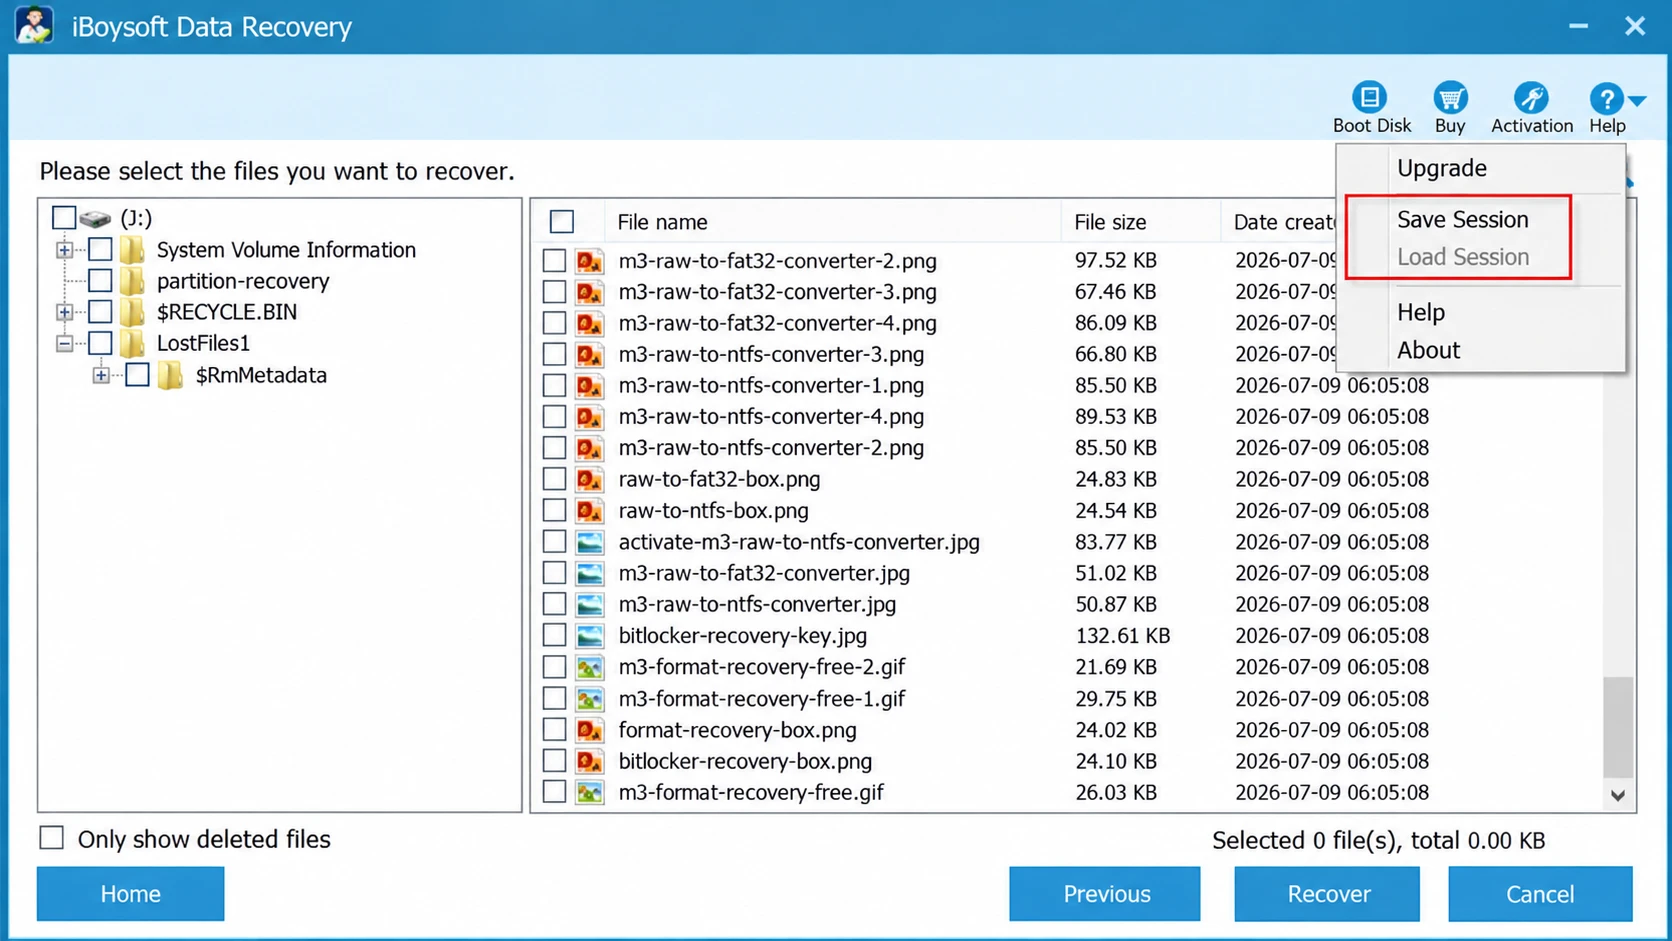The height and width of the screenshot is (941, 1672).
Task: Collapse the LostFiles1 tree node
Action: pos(64,344)
